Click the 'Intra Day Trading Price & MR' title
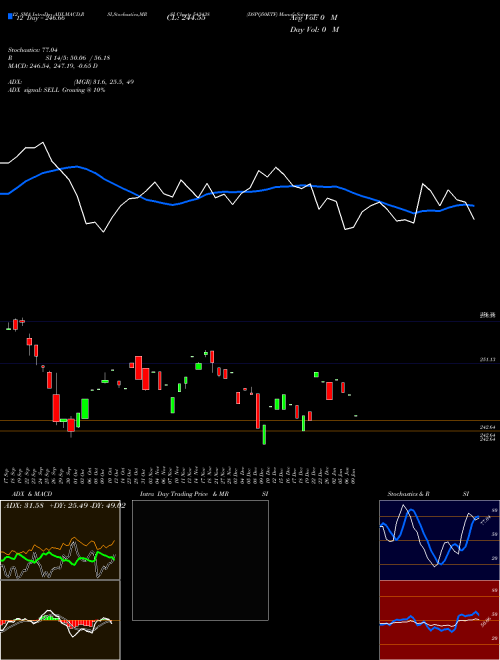 click(184, 494)
